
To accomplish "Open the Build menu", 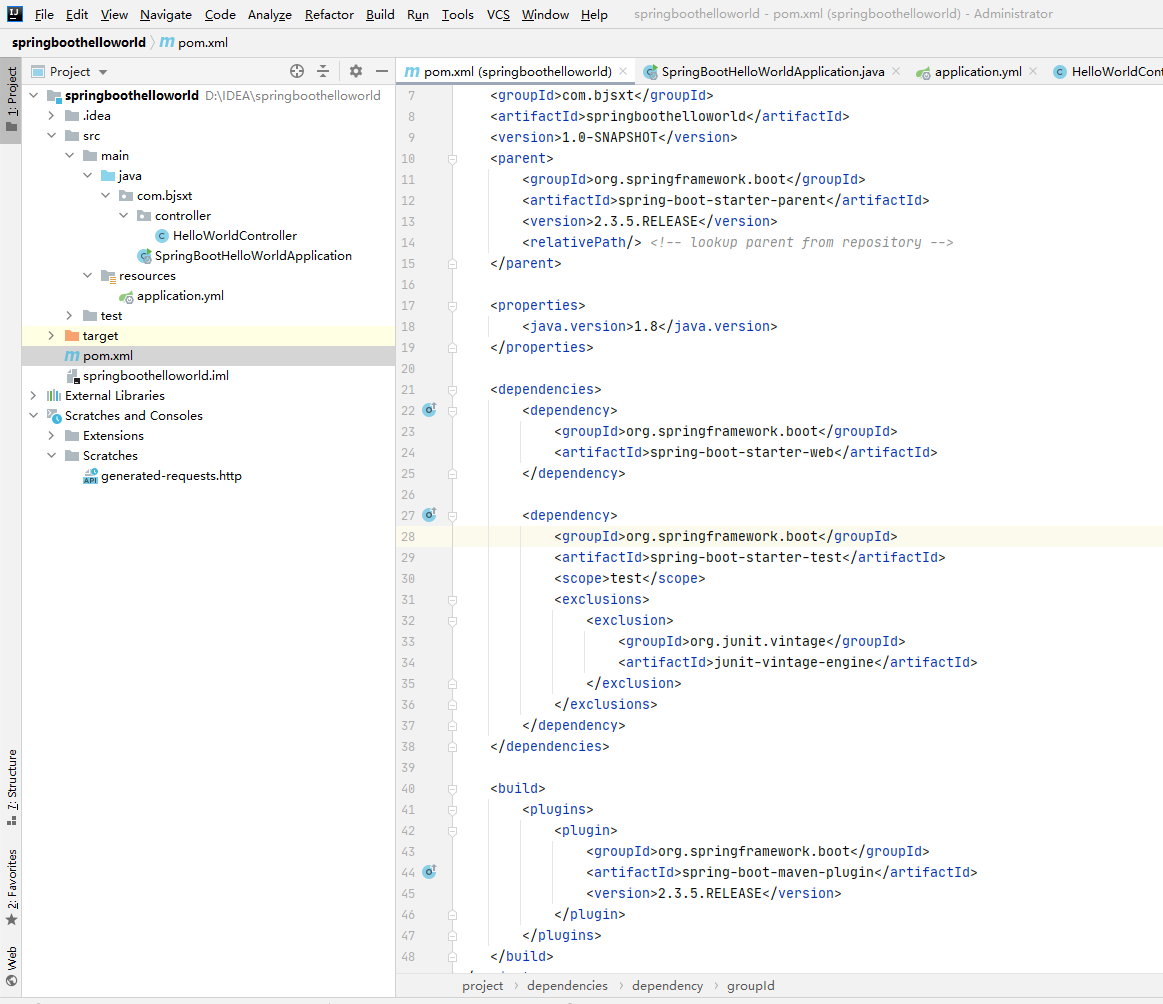I will tap(380, 14).
